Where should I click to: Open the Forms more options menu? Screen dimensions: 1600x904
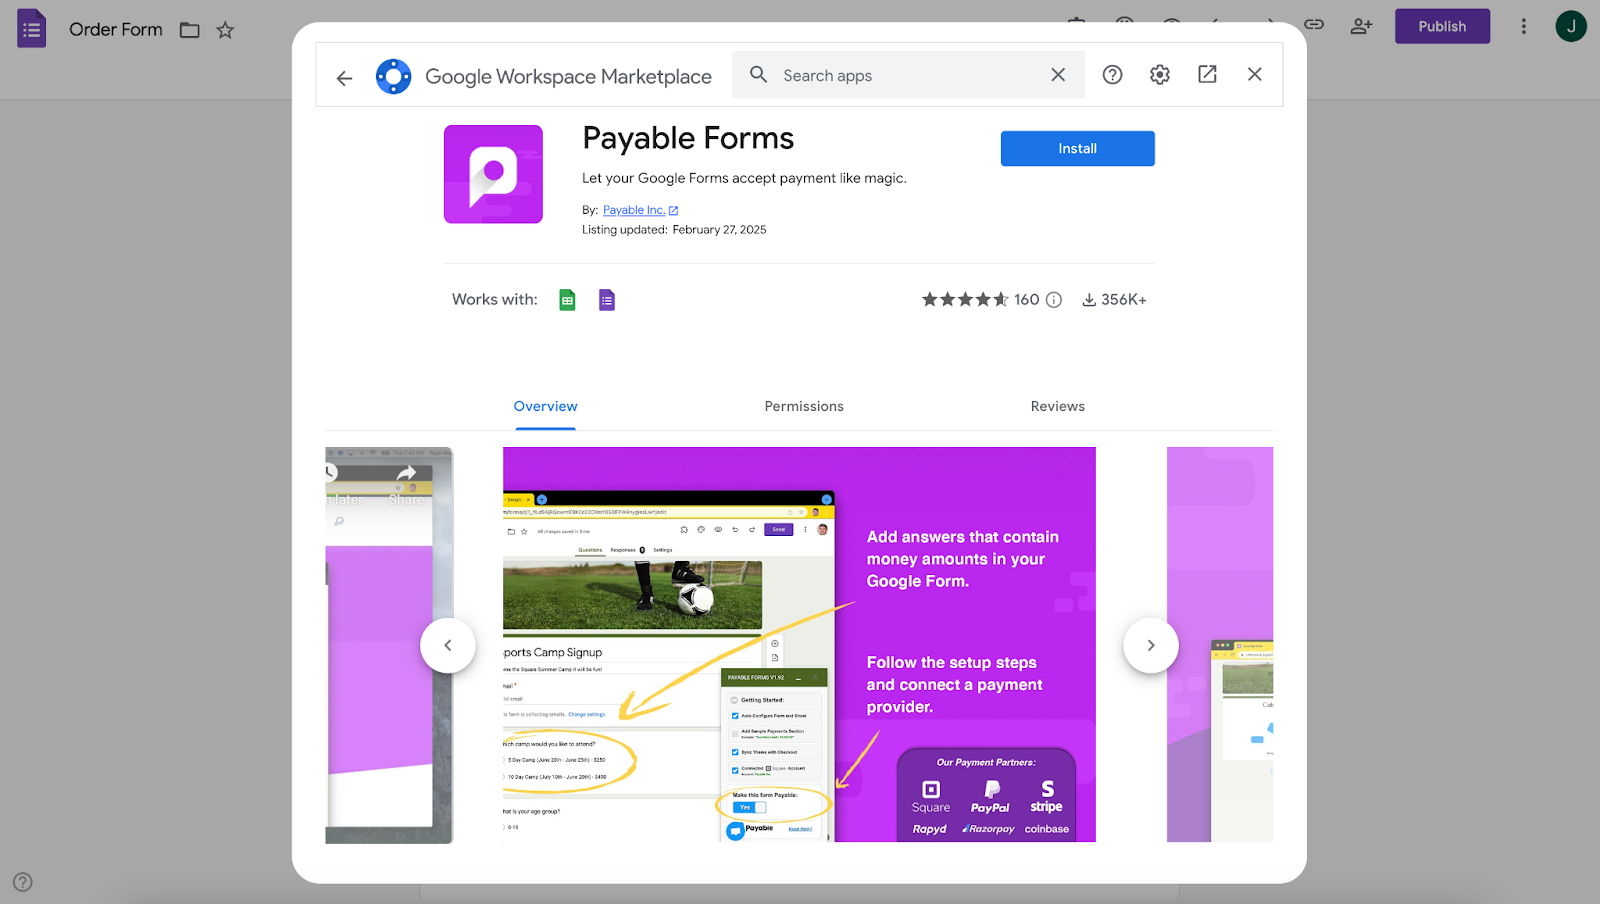1524,26
